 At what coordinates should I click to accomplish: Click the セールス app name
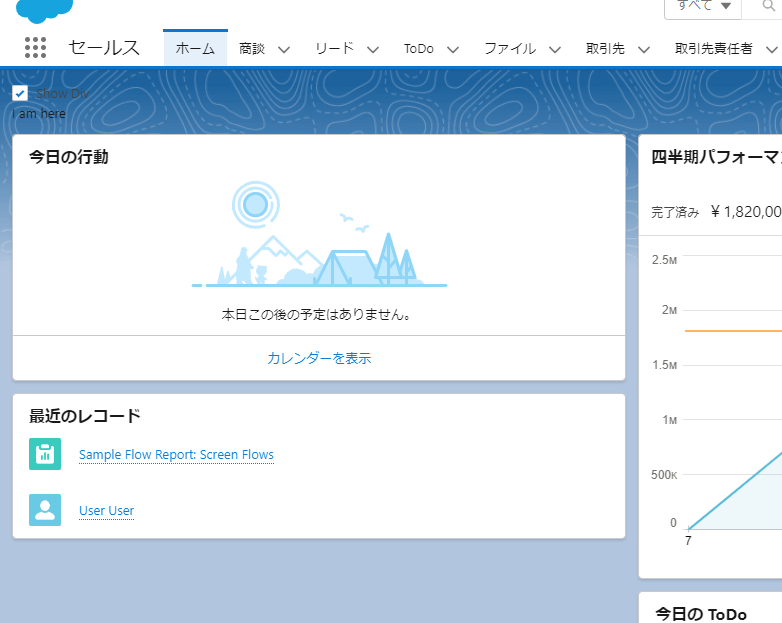point(104,48)
